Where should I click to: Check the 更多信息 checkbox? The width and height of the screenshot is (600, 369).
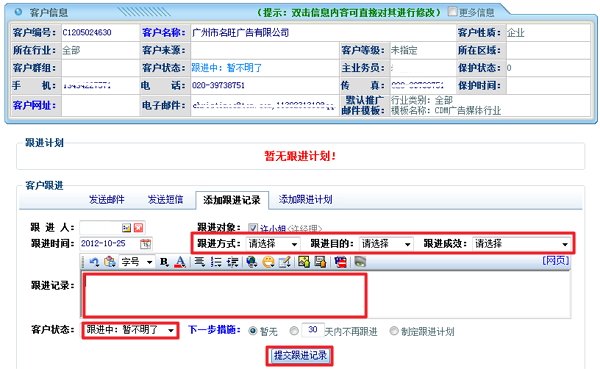pos(452,12)
